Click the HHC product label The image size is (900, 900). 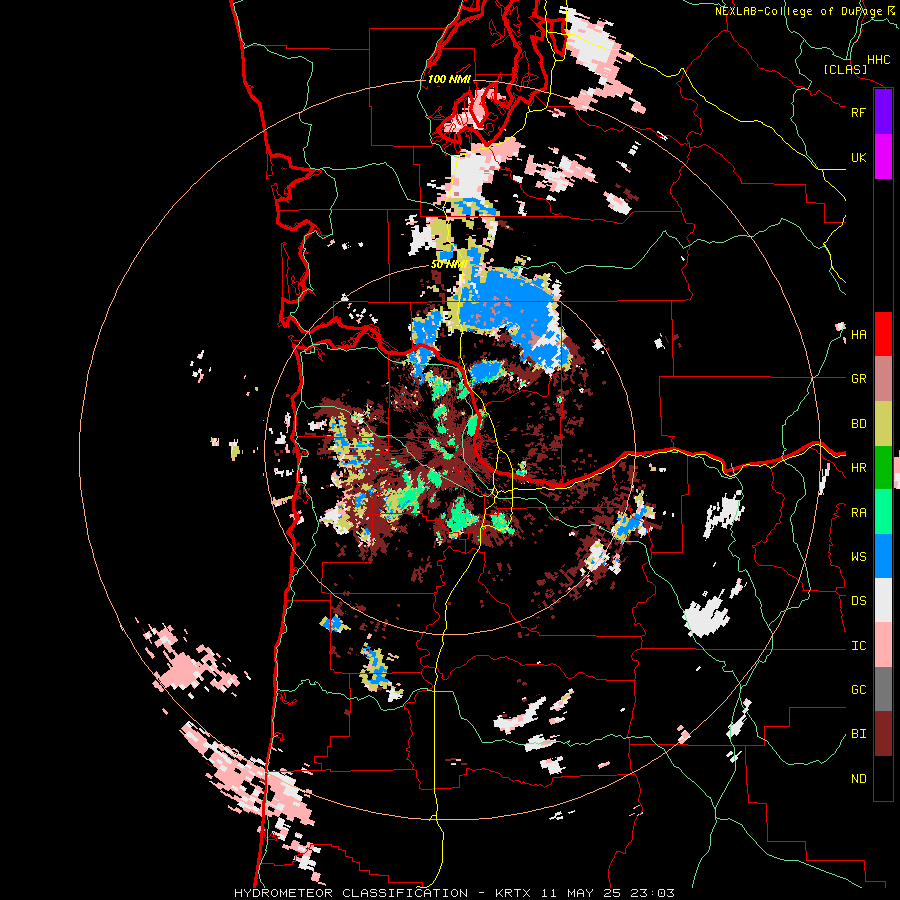[879, 60]
